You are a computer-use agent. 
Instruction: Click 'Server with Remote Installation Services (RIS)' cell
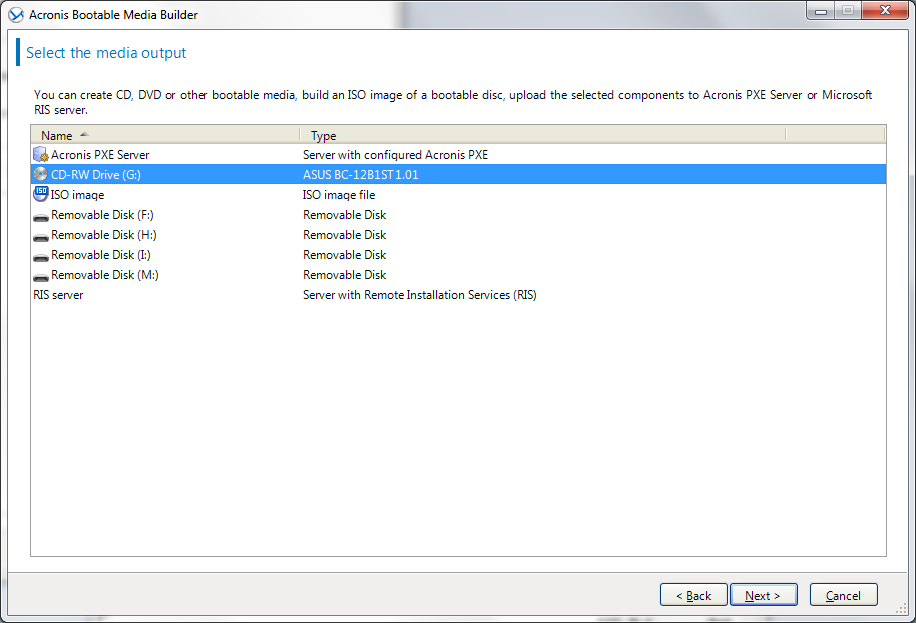419,295
